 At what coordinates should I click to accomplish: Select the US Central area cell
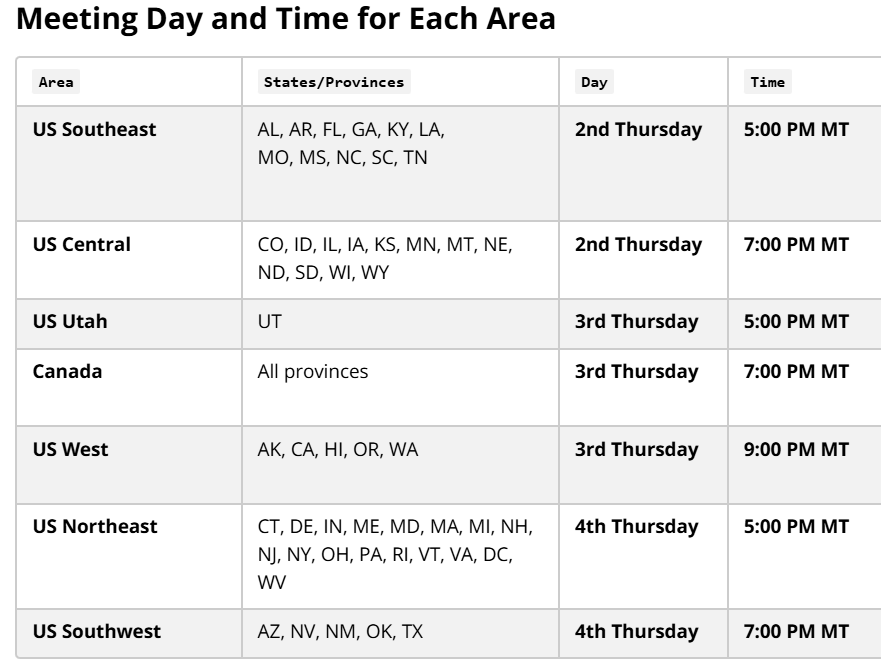click(129, 260)
